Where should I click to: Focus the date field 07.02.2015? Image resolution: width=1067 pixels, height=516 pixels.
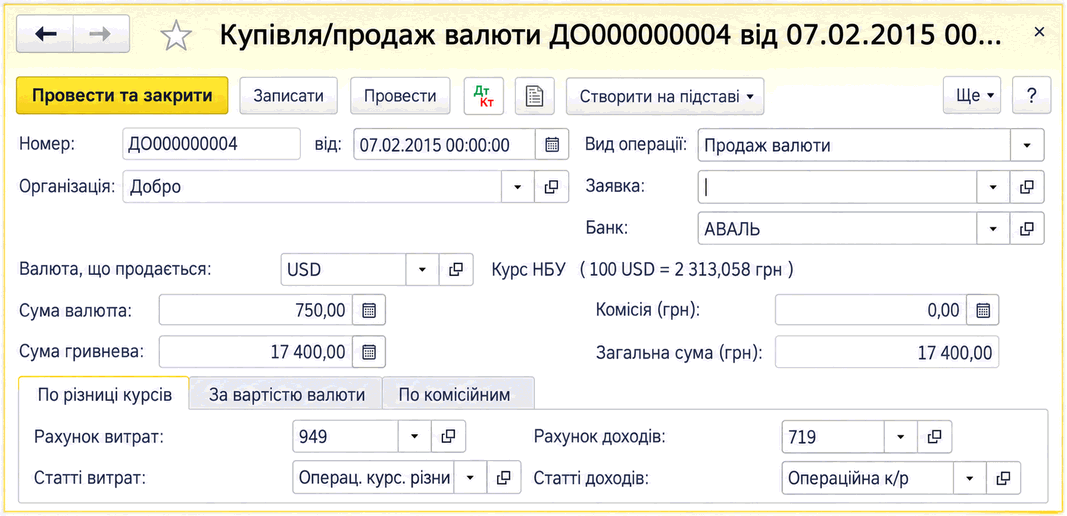(444, 144)
